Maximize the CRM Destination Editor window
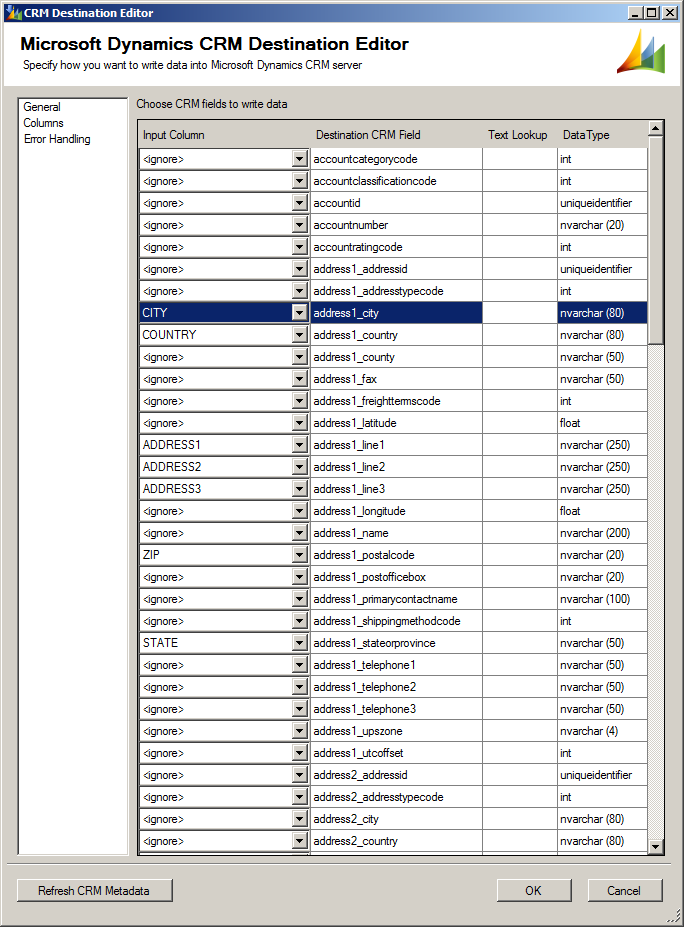 pos(652,12)
